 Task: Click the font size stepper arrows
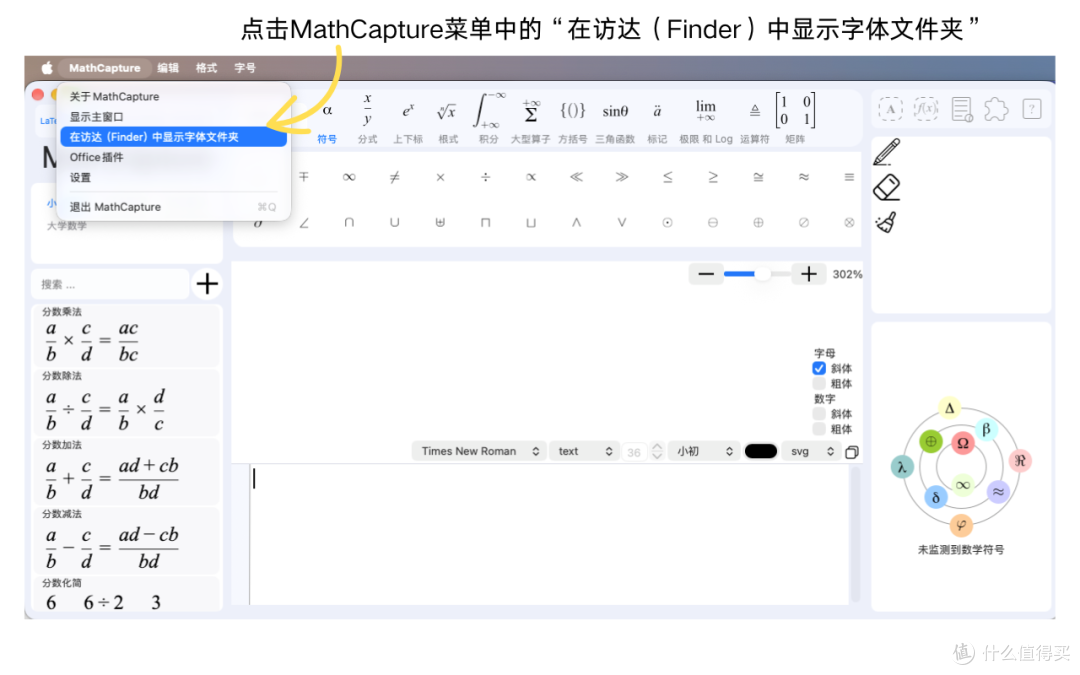(x=657, y=451)
